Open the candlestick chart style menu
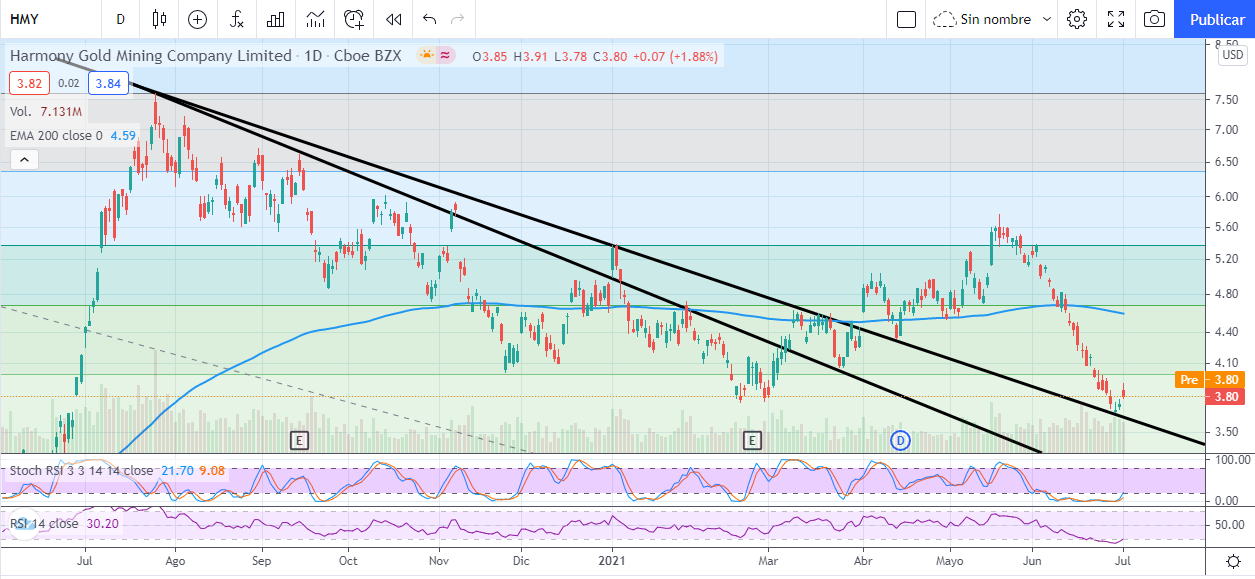This screenshot has height=579, width=1255. 159,19
